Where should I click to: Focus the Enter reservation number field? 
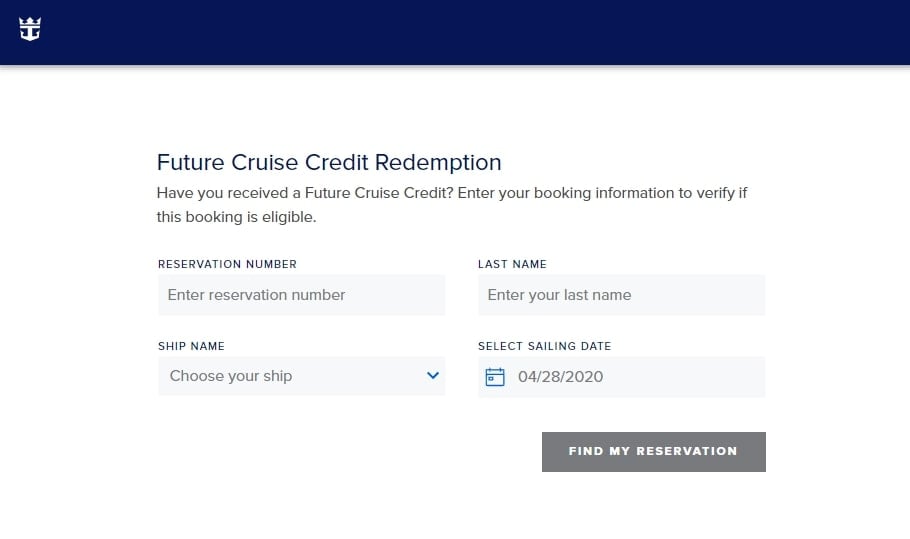tap(301, 295)
